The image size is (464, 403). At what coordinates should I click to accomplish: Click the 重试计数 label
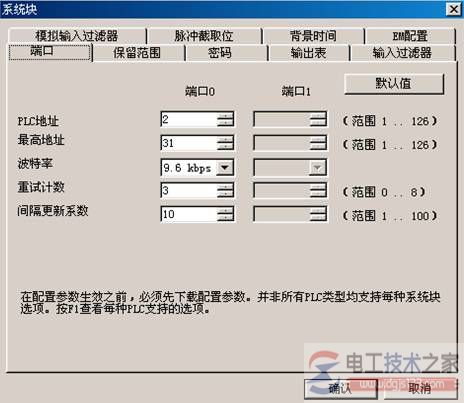pos(41,187)
